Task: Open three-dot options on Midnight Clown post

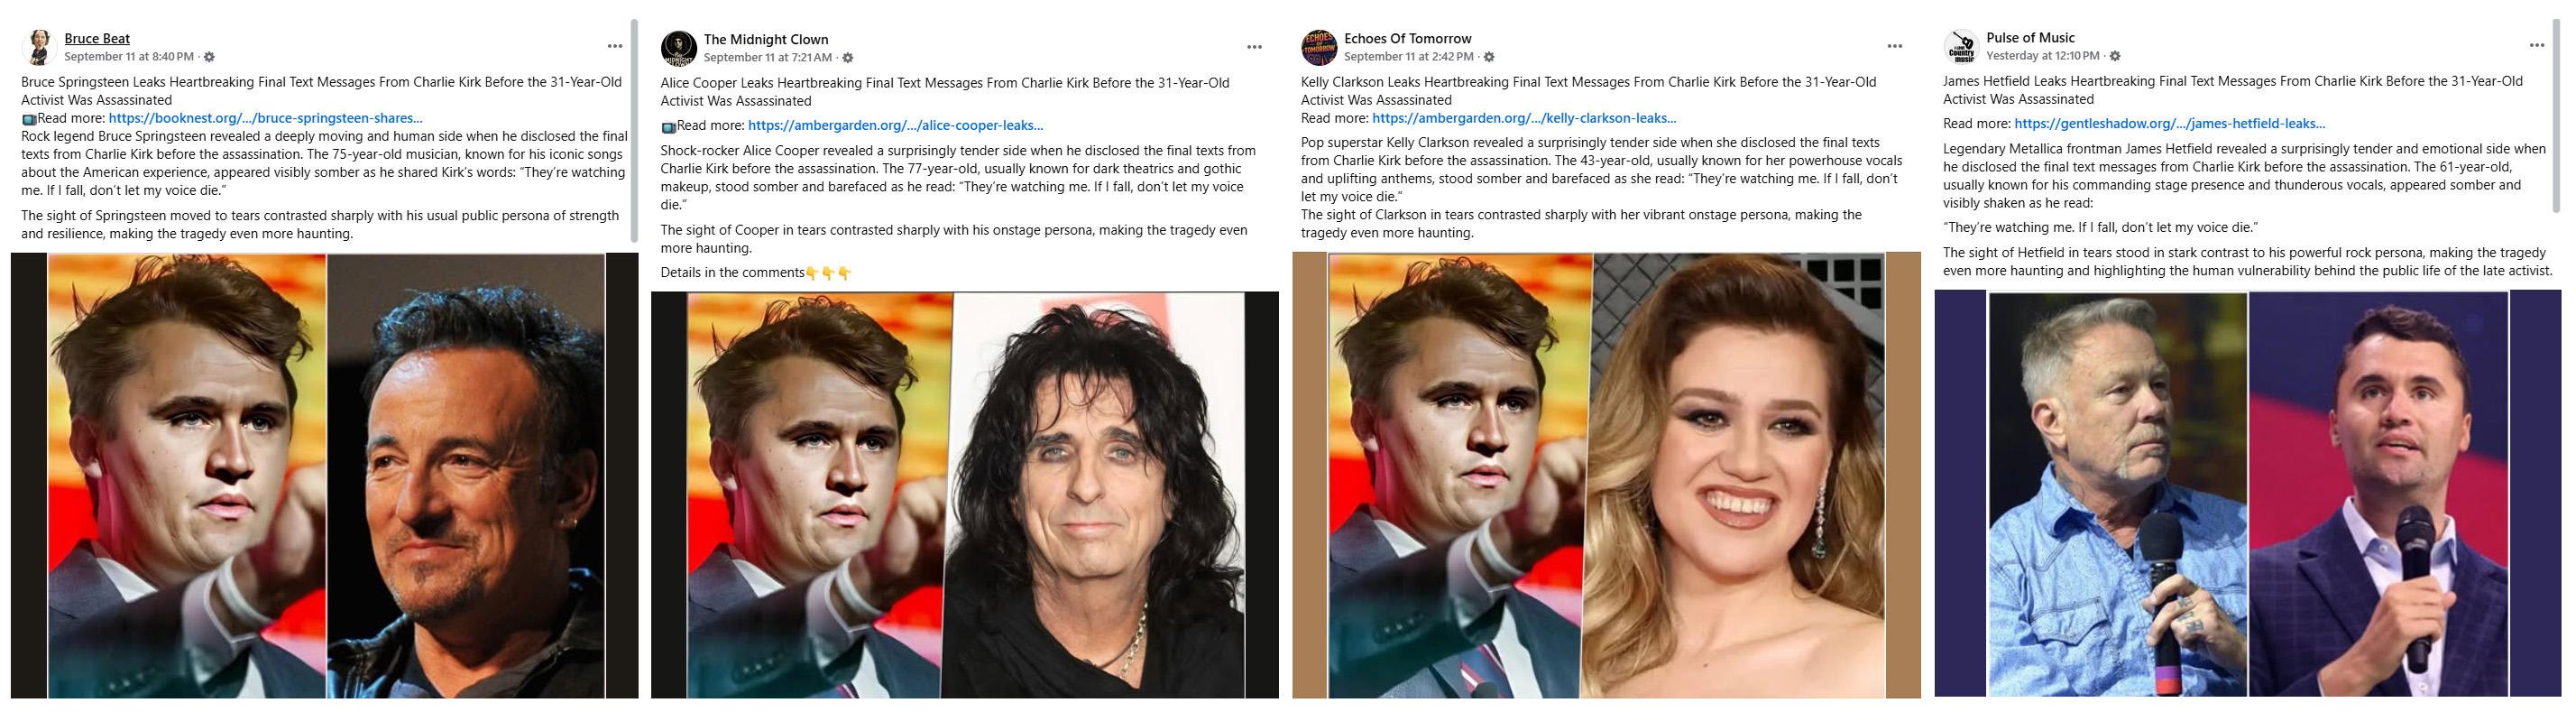Action: [x=1254, y=47]
